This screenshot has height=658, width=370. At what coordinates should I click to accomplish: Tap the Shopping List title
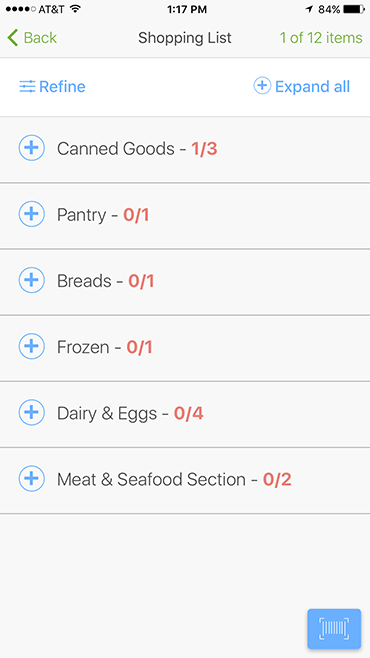click(x=185, y=38)
